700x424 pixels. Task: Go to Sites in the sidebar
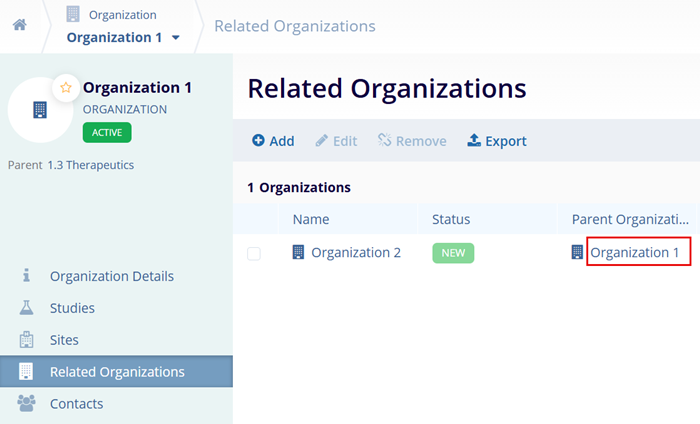click(64, 340)
